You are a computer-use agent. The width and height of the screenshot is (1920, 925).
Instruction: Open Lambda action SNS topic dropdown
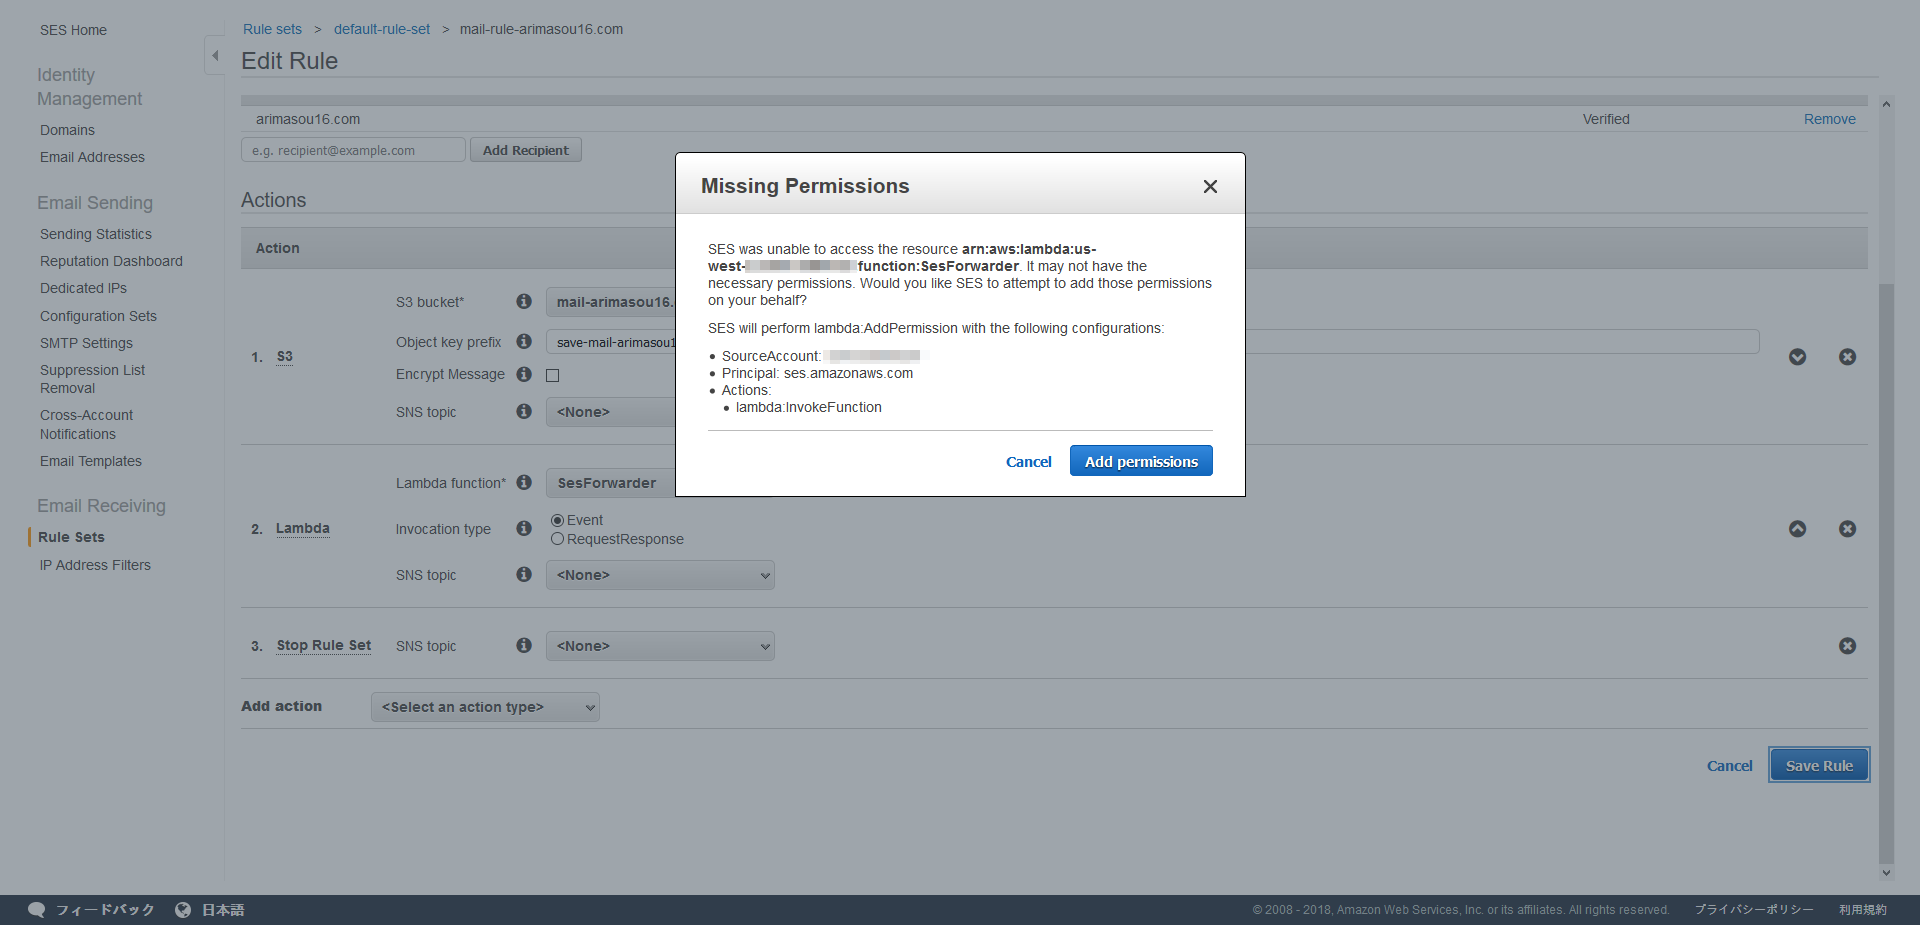coord(660,575)
